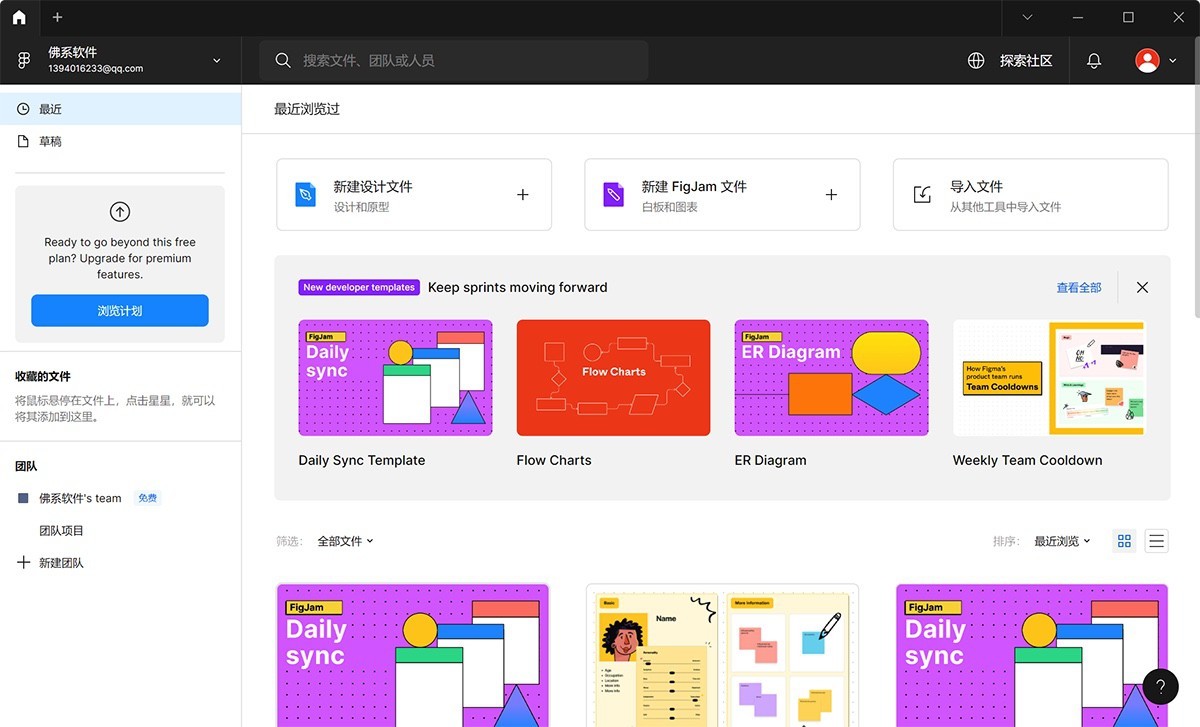The width and height of the screenshot is (1200, 727).
Task: Open the Flow Charts template thumbnail
Action: click(613, 377)
